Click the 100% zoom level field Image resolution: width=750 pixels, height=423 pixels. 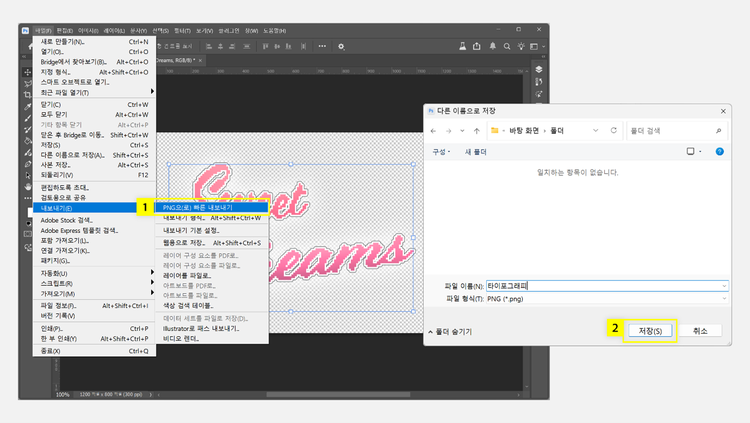63,395
